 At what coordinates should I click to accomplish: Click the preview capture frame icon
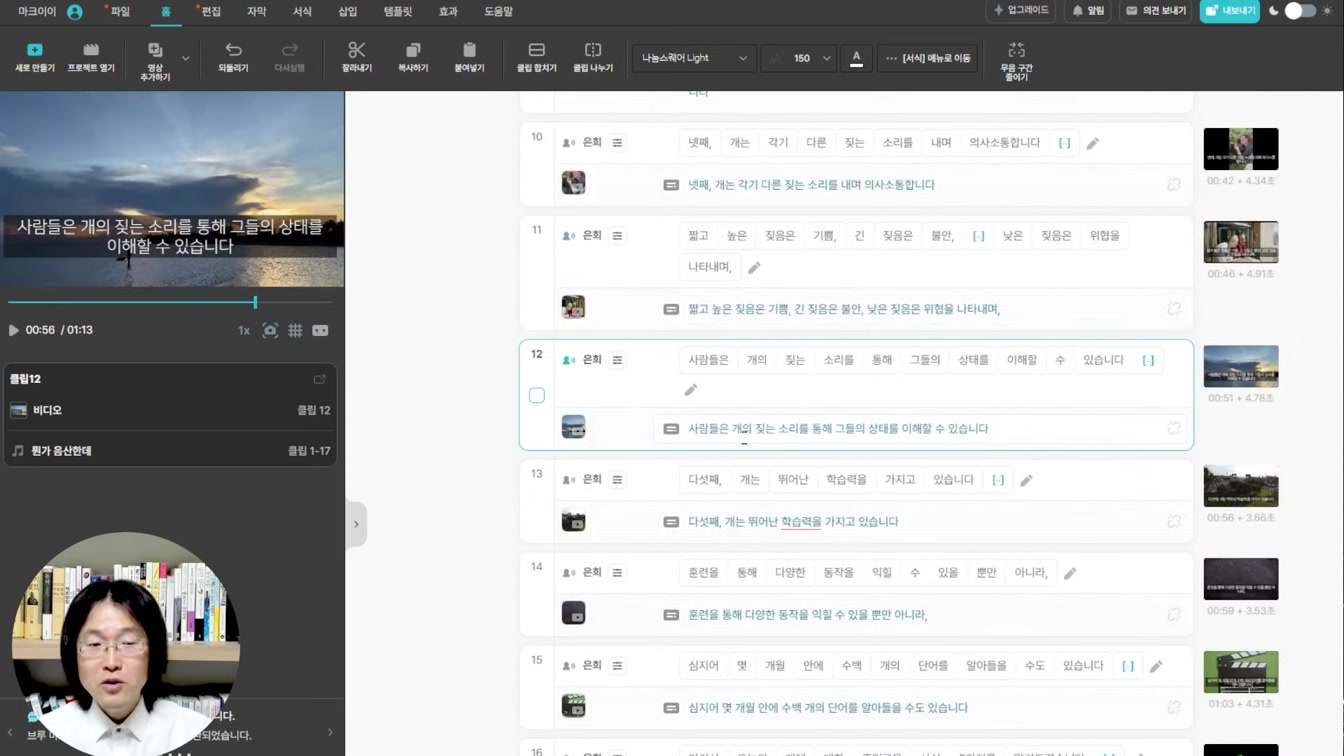click(270, 330)
